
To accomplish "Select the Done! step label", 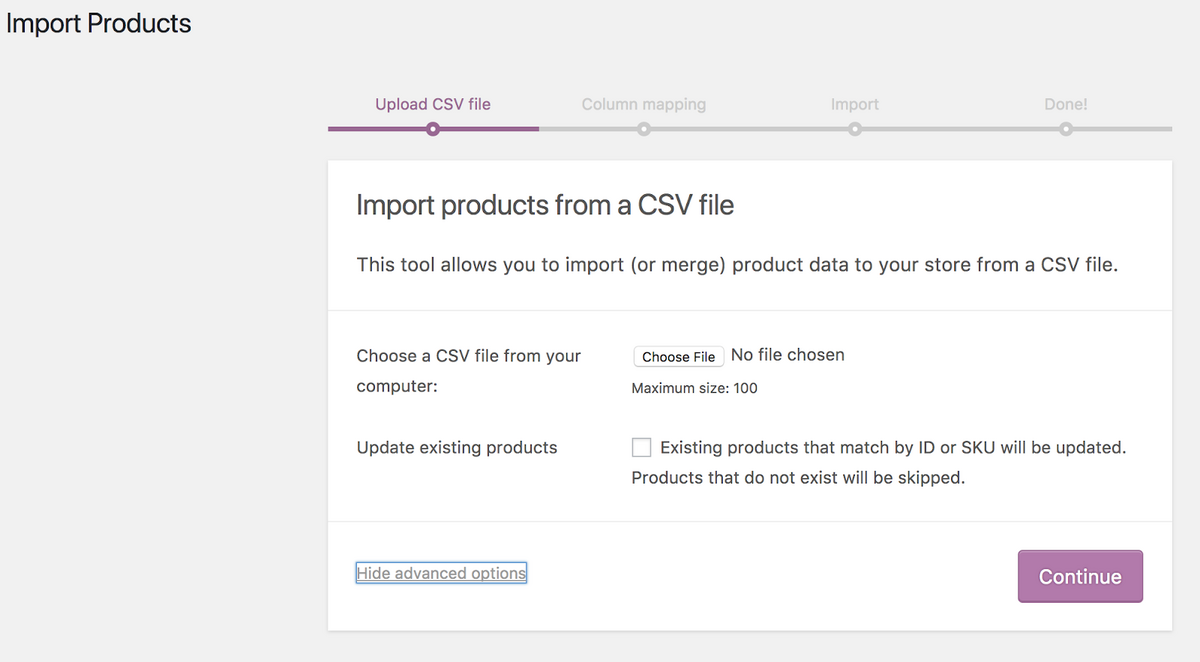I will coord(1066,104).
